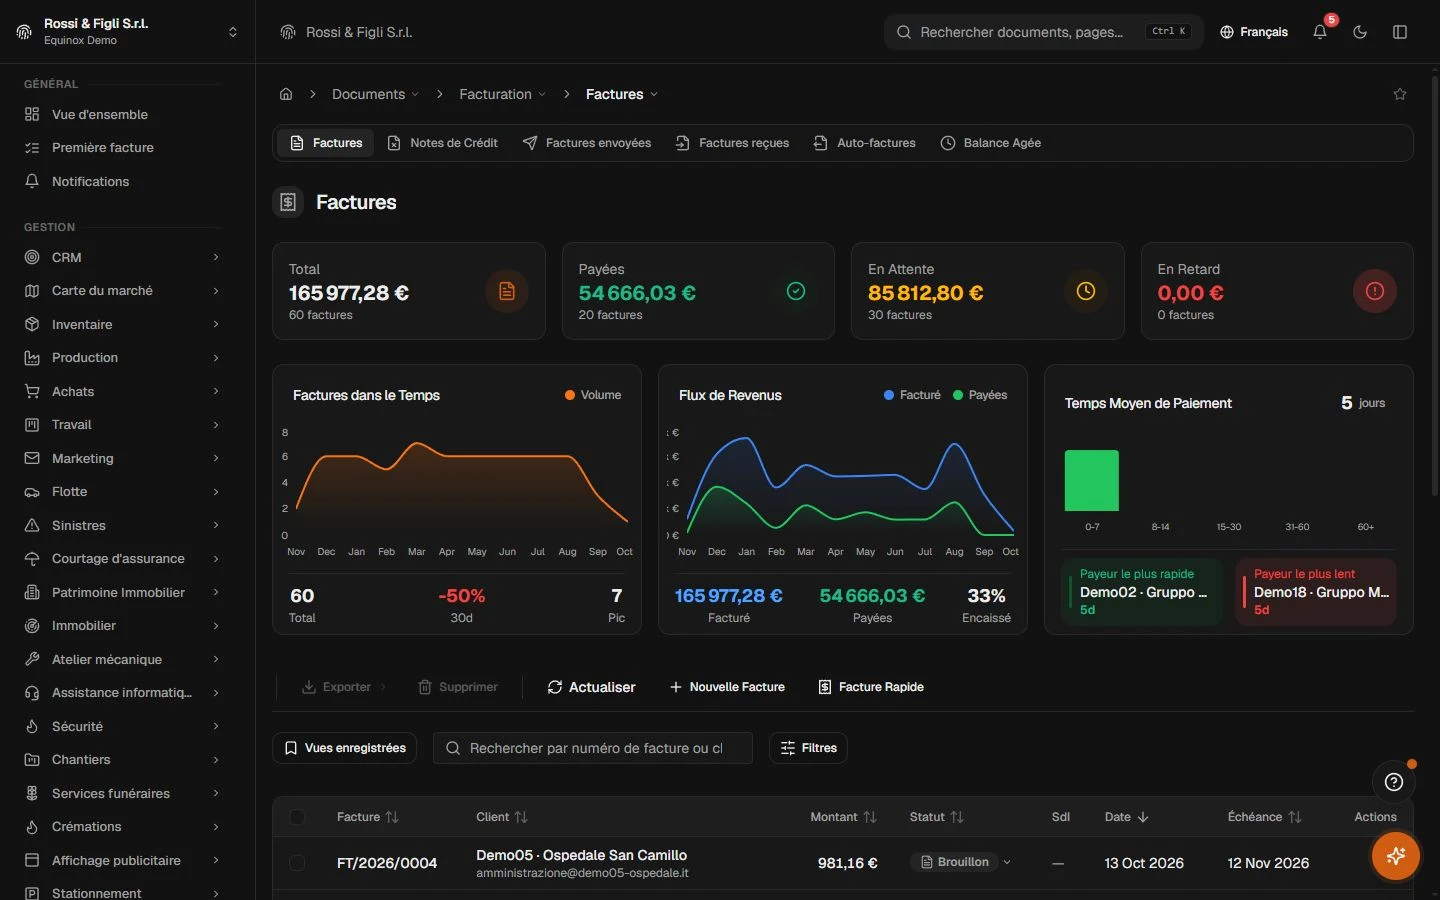Open the Filtres button
The image size is (1440, 900).
[808, 748]
